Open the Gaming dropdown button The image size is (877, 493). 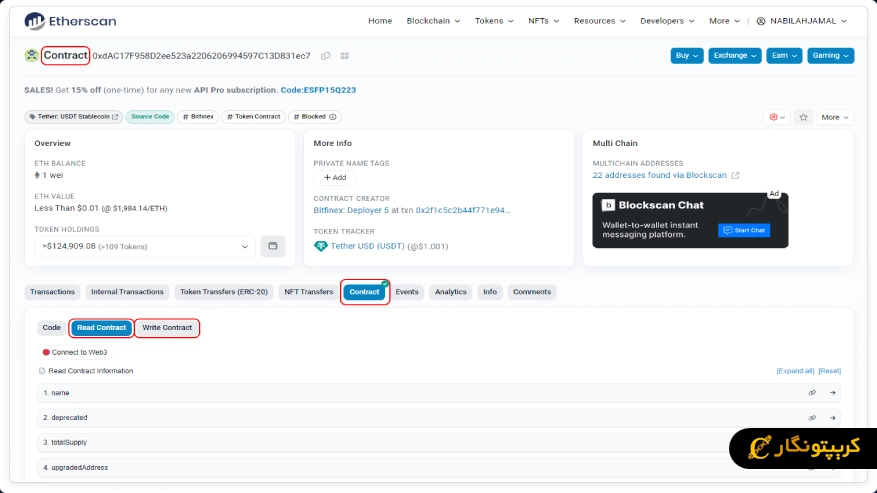(831, 55)
